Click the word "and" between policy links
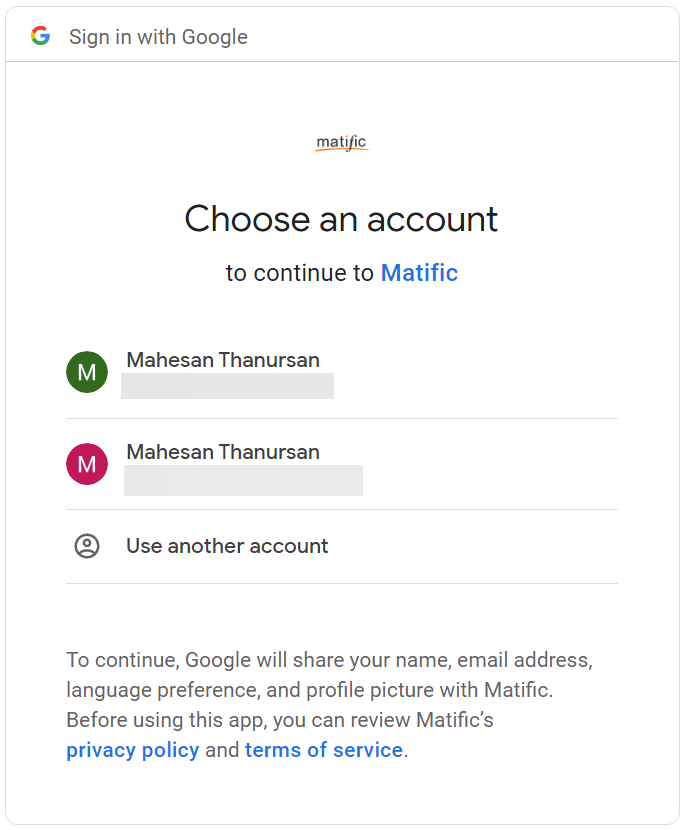 [x=222, y=750]
